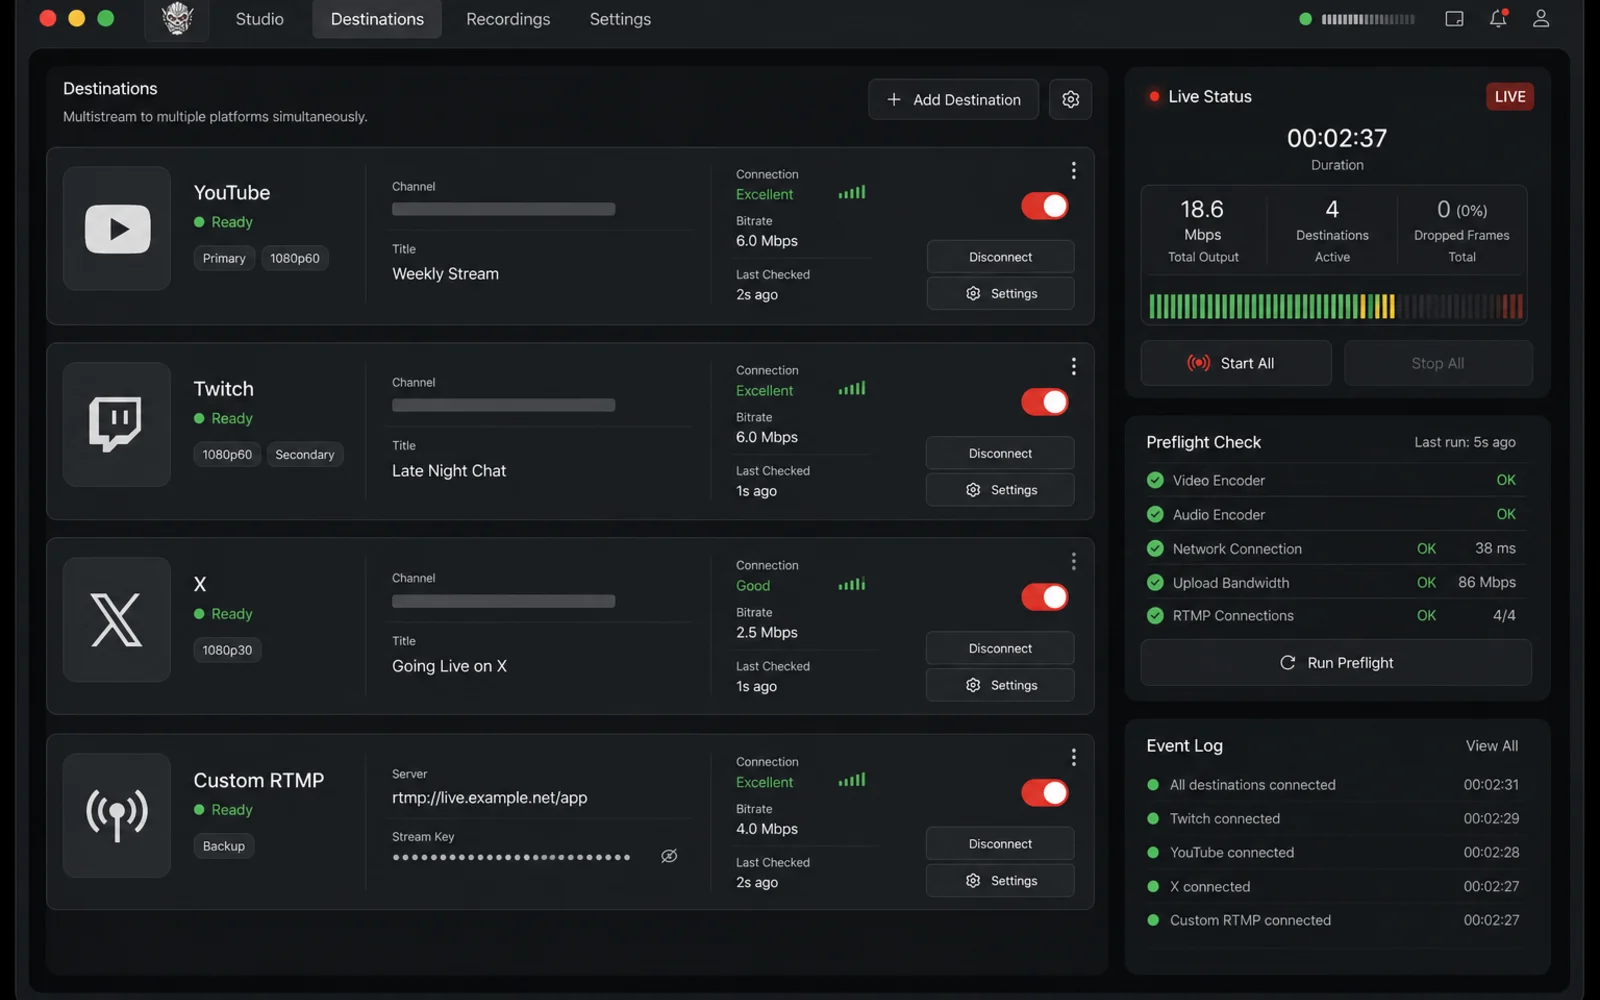Click the audio level meter in top bar
This screenshot has height=1000, width=1600.
coord(1368,19)
